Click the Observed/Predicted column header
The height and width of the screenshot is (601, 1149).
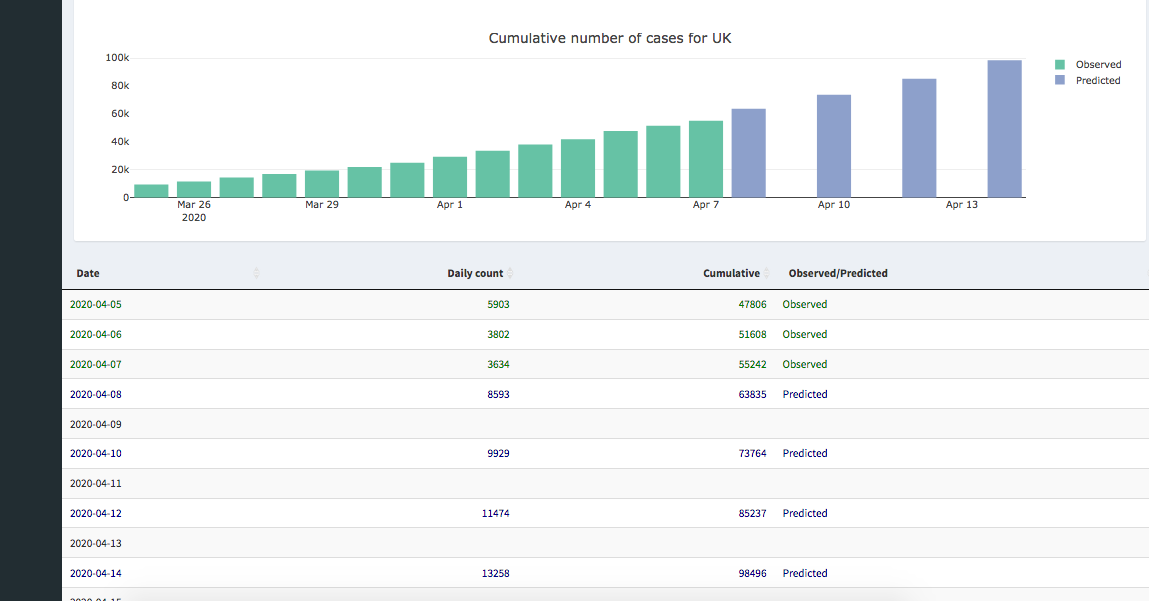click(x=838, y=273)
